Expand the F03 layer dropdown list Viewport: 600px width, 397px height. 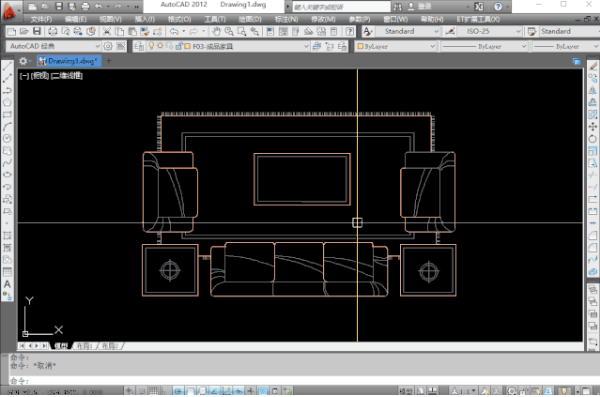pos(306,46)
